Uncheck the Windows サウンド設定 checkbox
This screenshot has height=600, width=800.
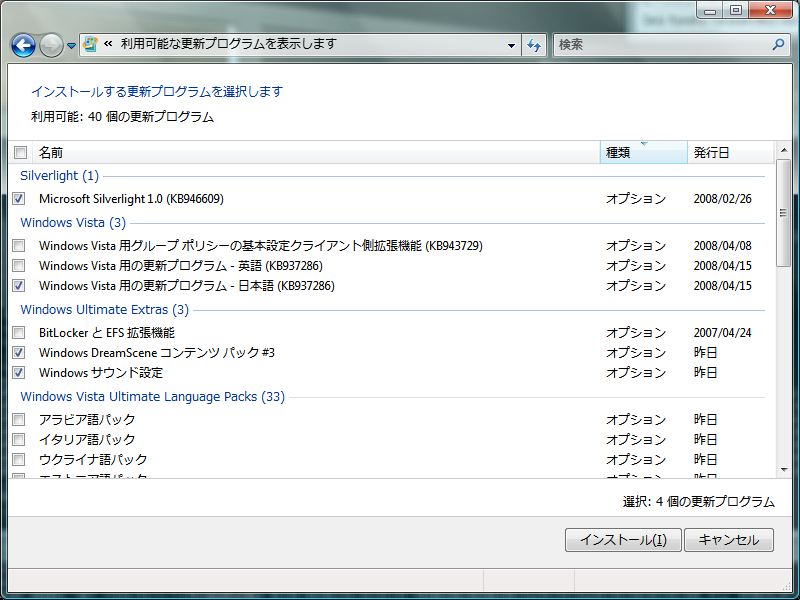click(19, 372)
